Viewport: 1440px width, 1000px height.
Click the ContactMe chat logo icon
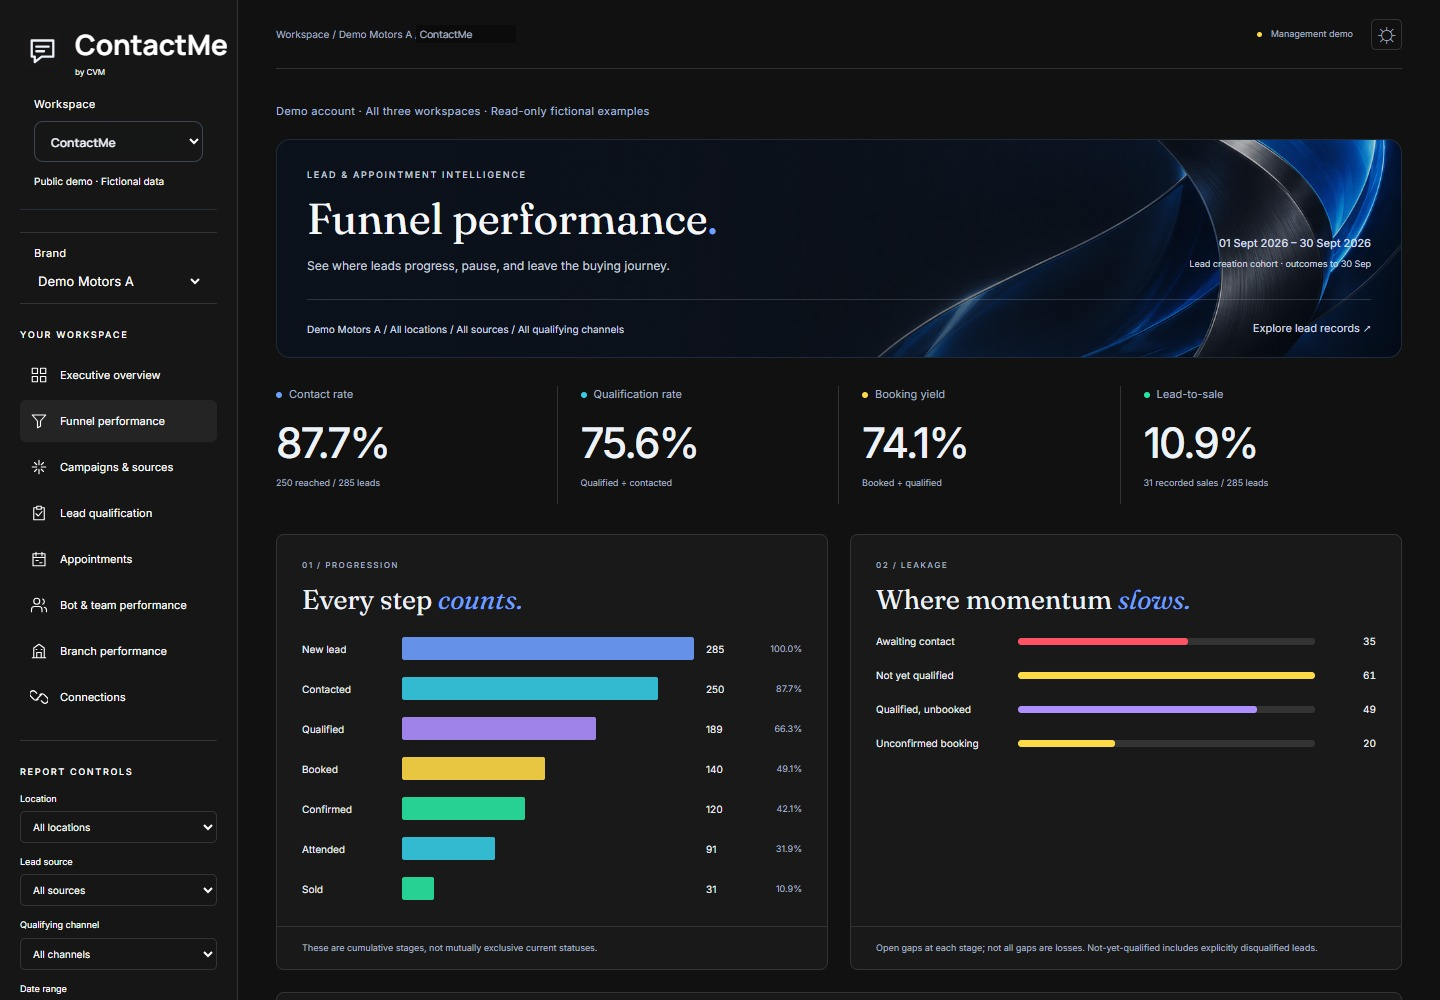(43, 50)
